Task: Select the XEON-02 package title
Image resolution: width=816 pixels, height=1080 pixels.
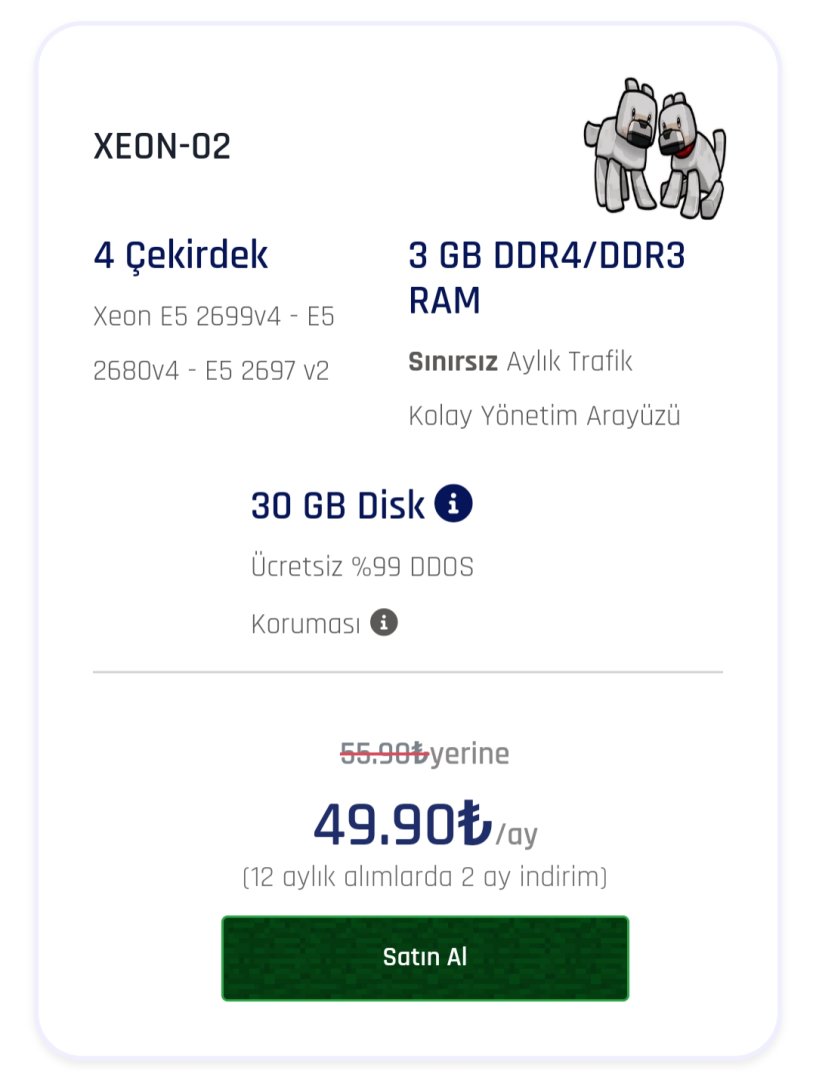Action: [162, 147]
